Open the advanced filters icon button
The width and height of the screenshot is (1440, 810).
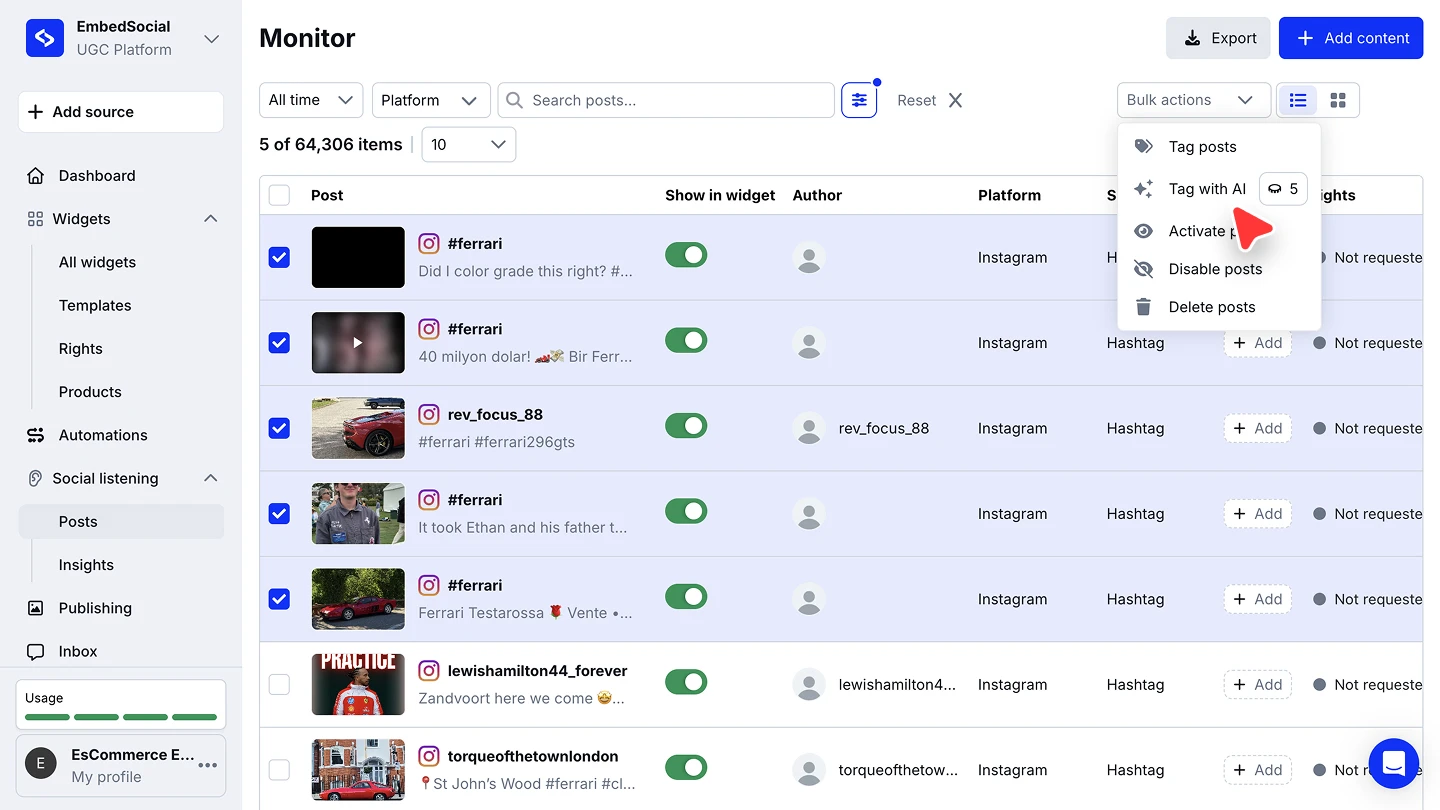click(x=859, y=100)
